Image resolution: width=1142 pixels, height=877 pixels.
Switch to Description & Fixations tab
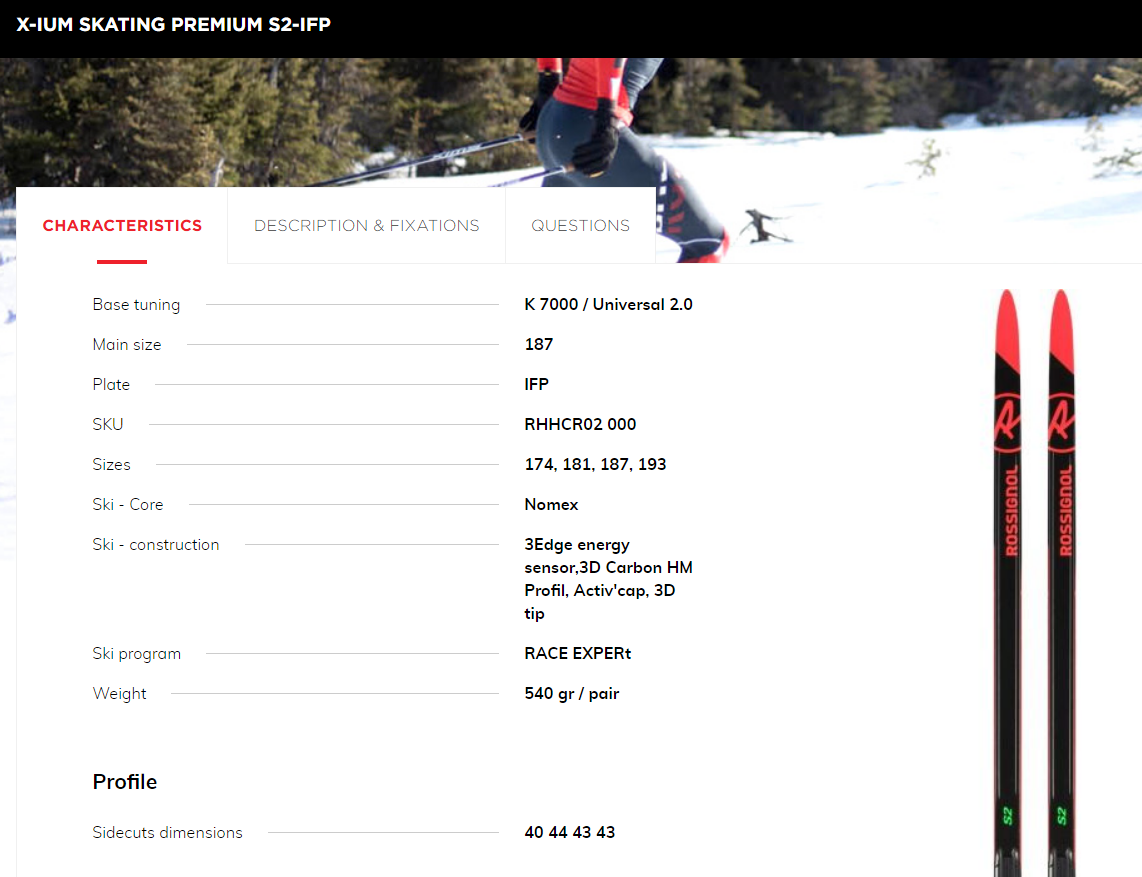366,225
